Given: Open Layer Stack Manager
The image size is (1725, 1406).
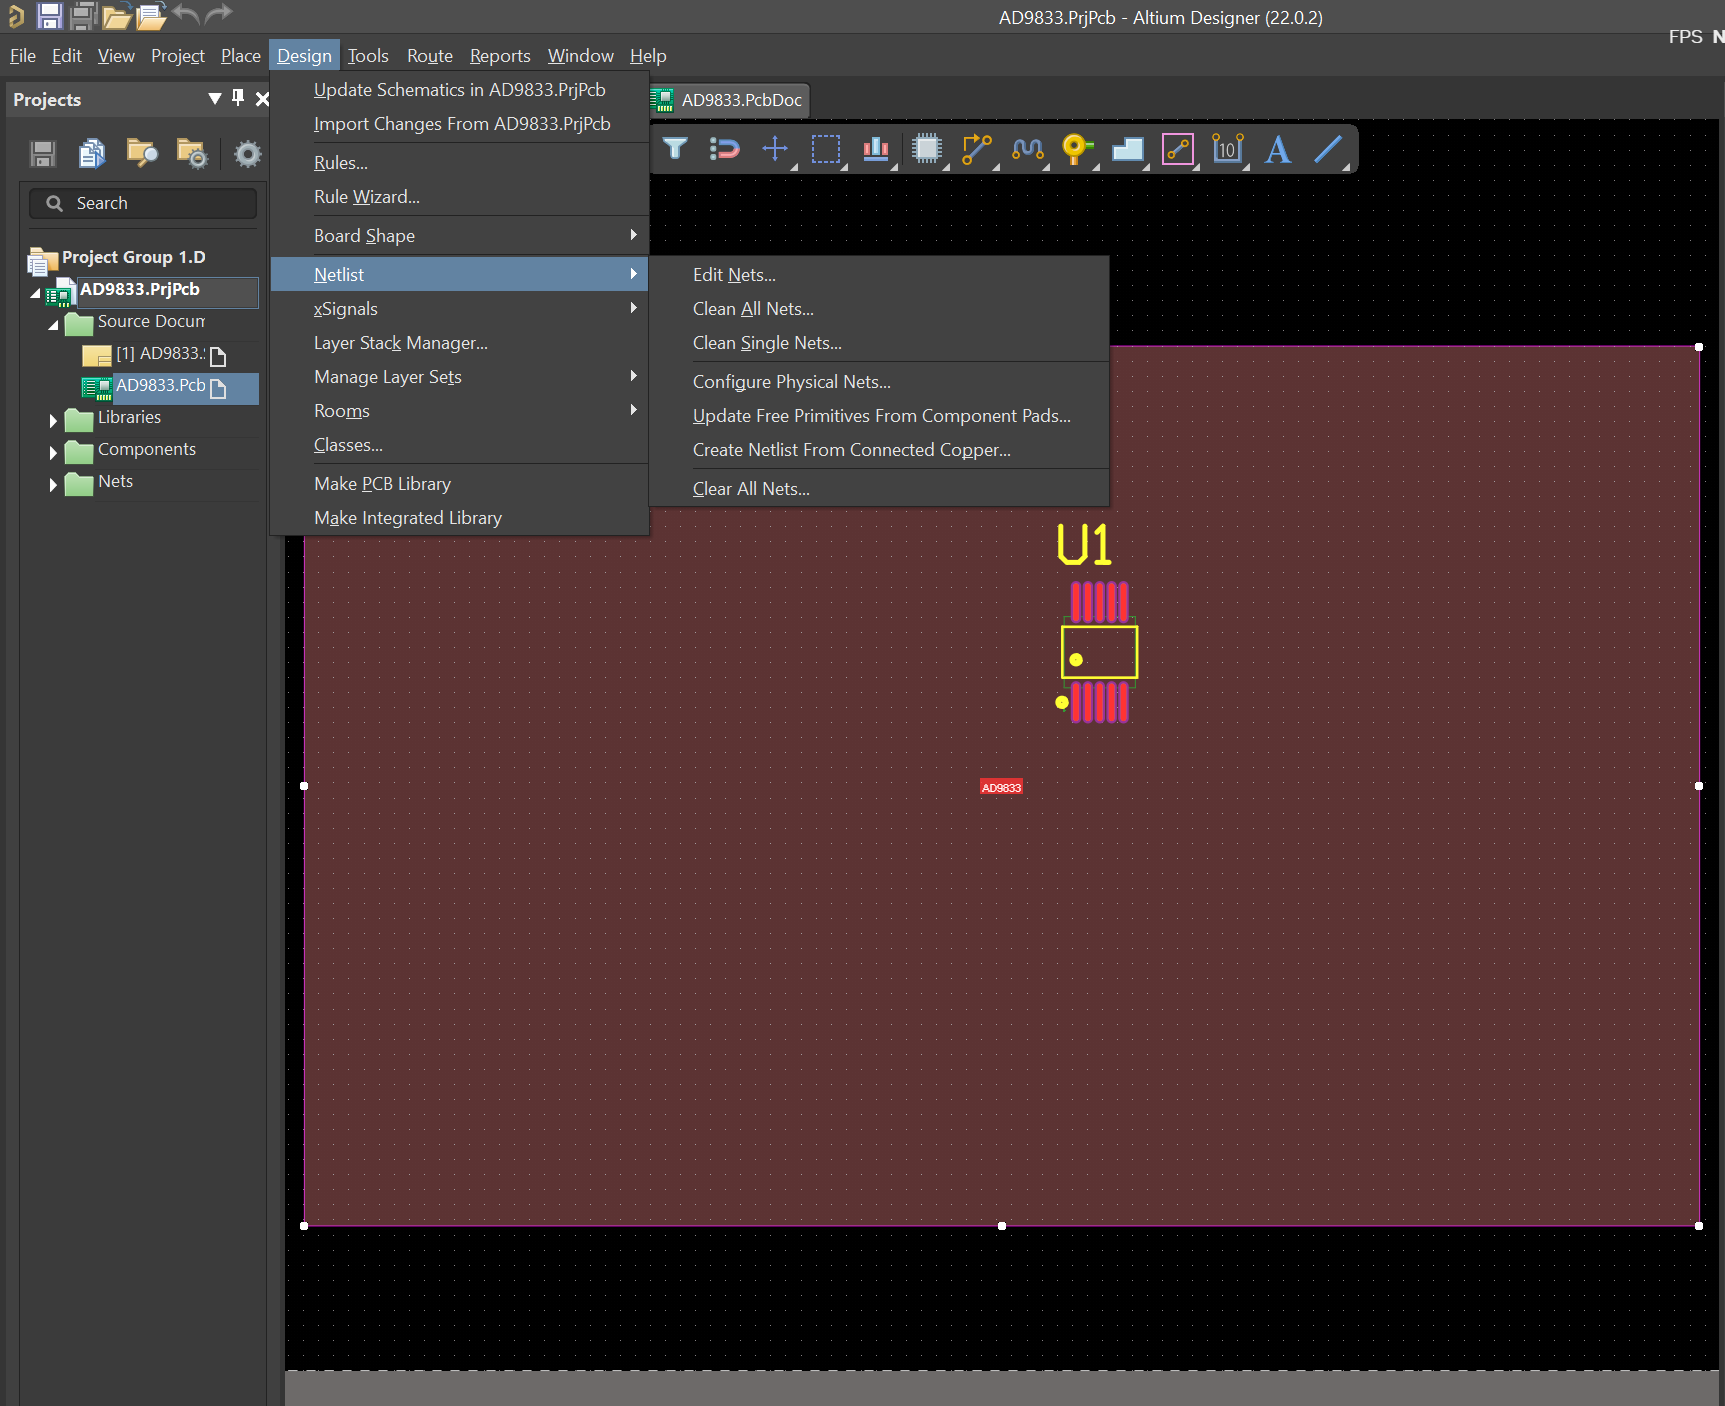Looking at the screenshot, I should point(459,343).
